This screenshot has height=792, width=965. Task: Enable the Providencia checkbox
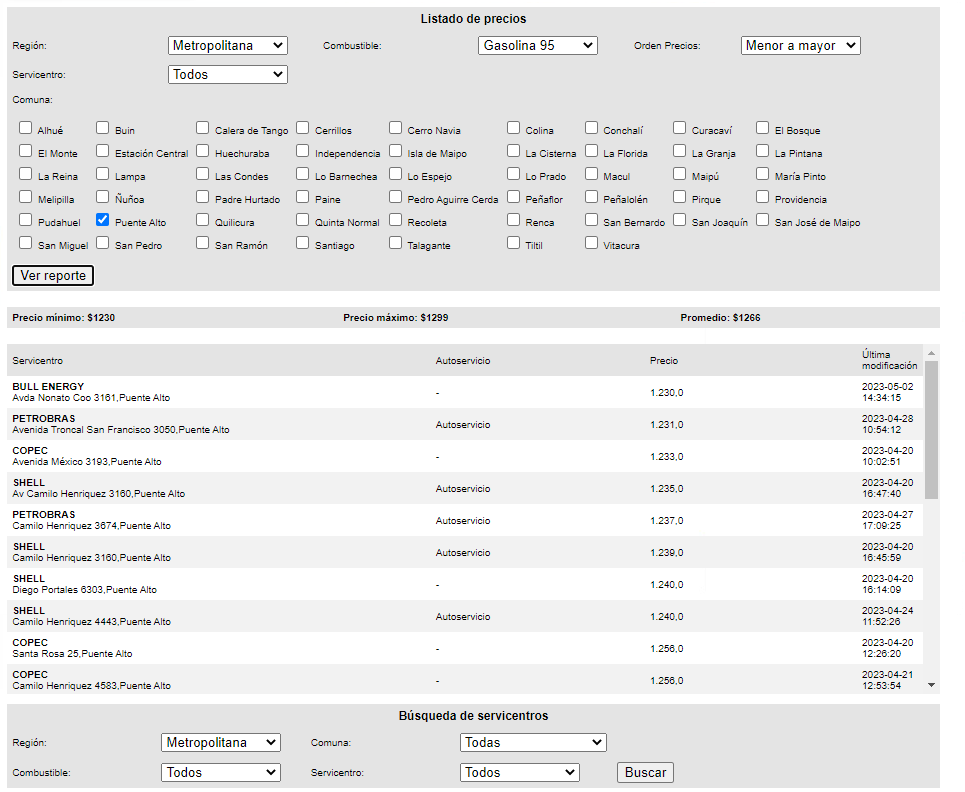point(763,196)
